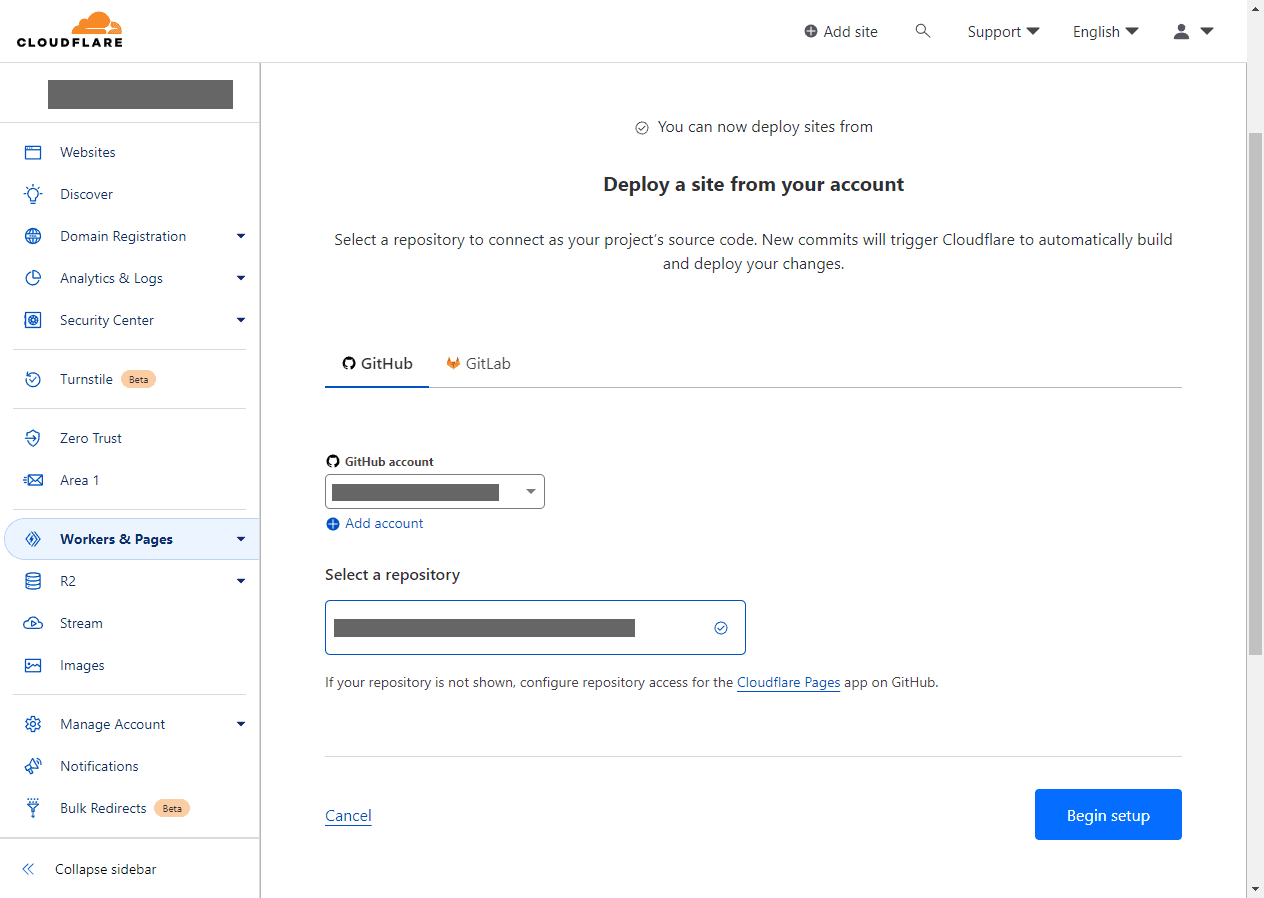Click the Cloudflare logo

point(70,30)
